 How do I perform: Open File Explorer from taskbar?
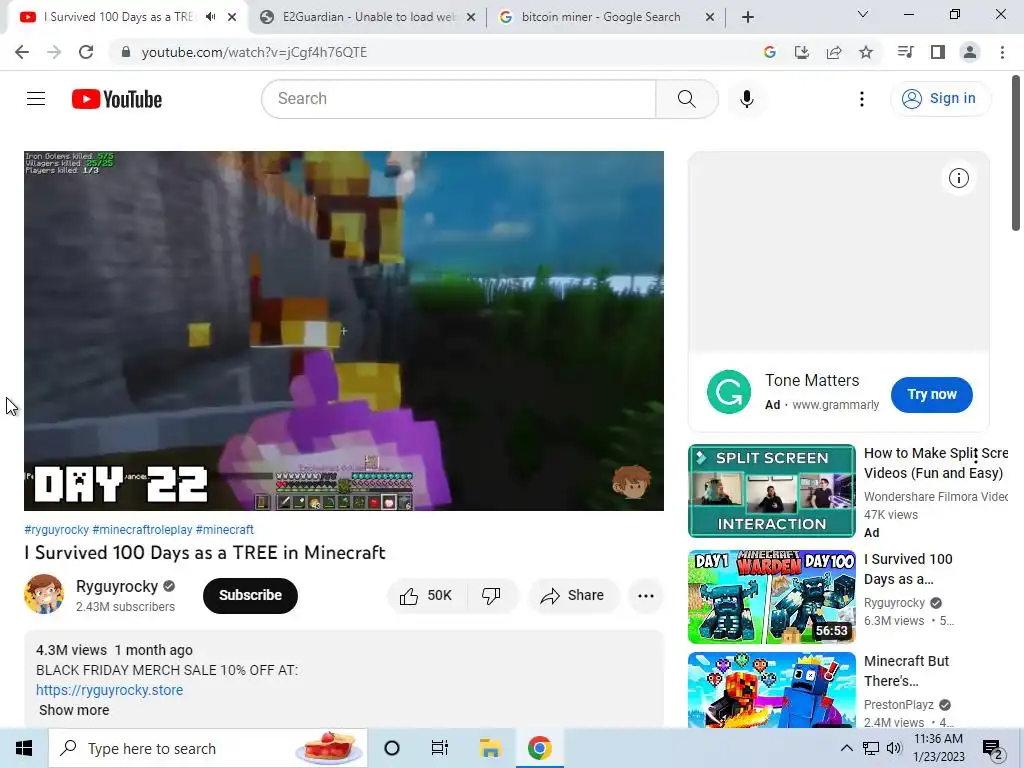pos(490,748)
